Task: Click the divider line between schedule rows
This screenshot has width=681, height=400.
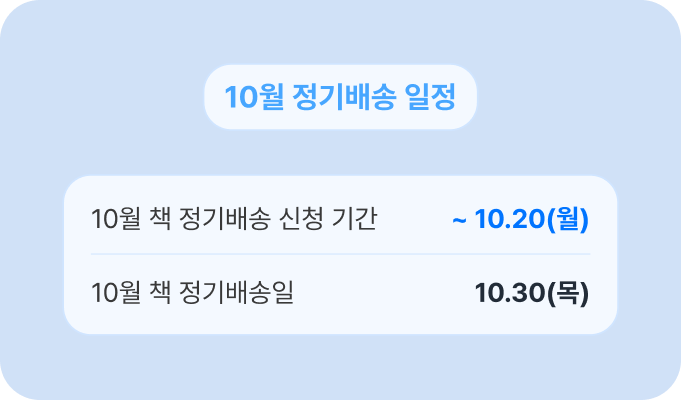Action: (340, 254)
